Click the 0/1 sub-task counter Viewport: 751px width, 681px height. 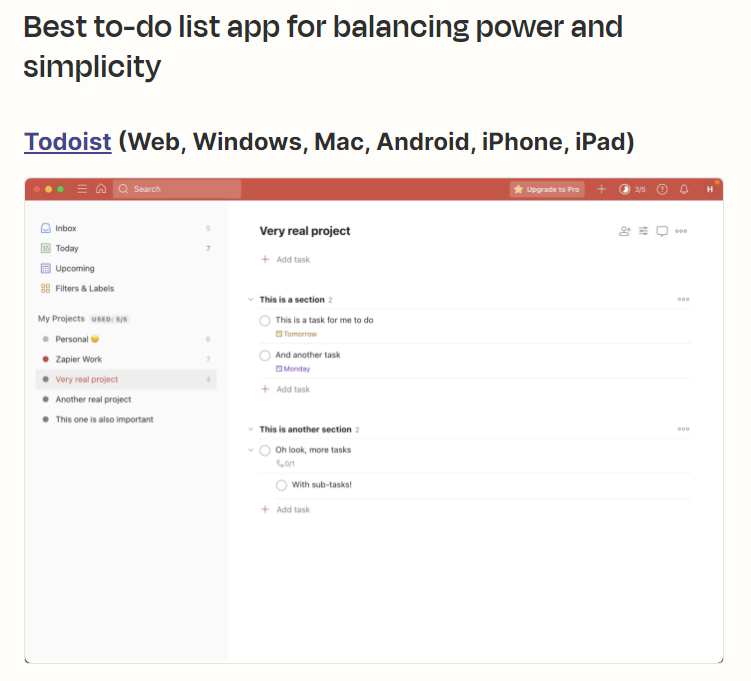[x=285, y=464]
